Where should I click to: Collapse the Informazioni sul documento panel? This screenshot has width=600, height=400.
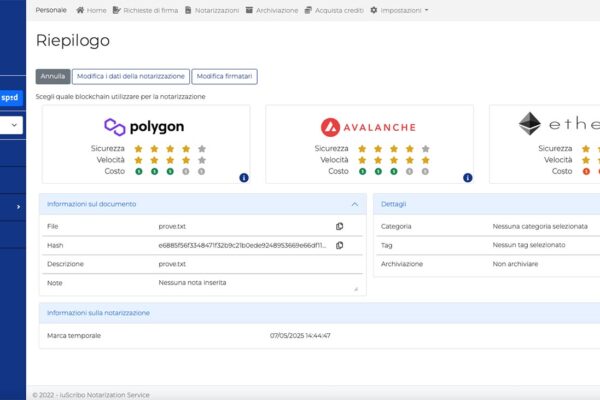(355, 204)
